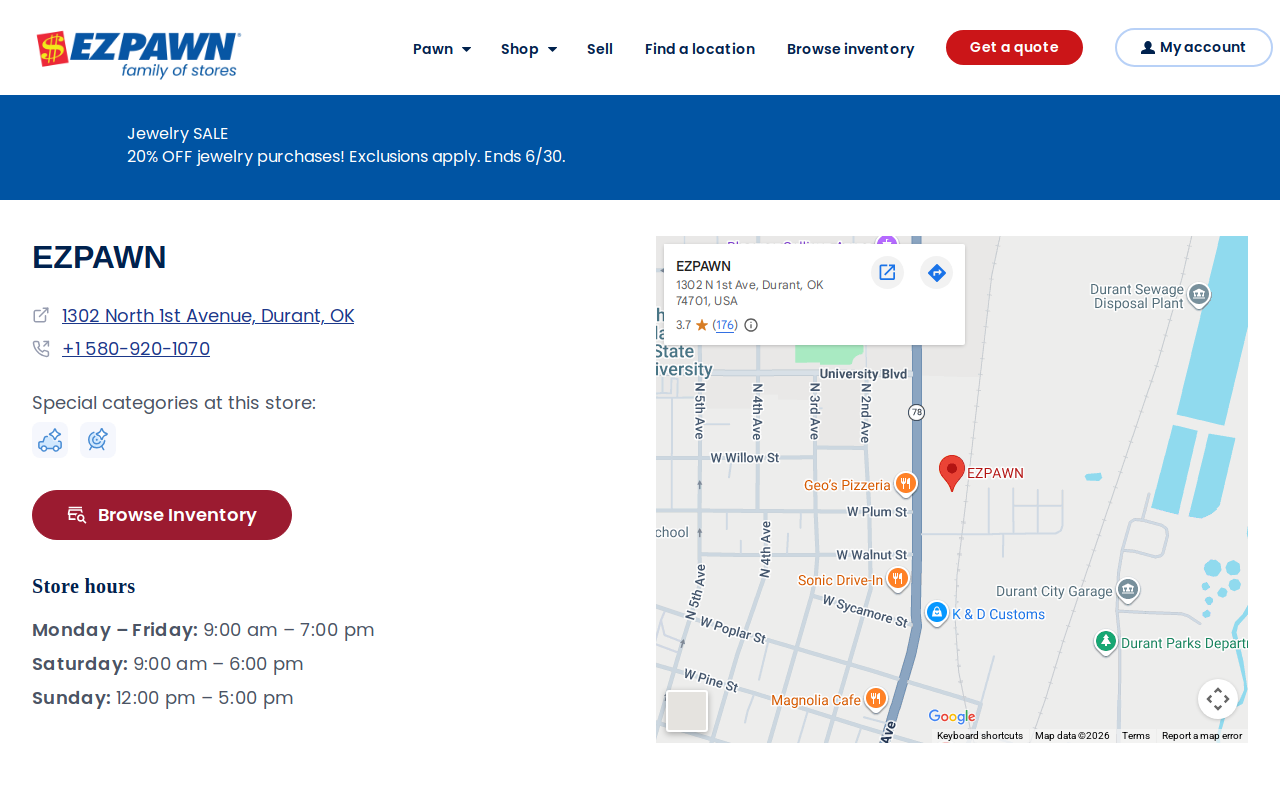Screen dimensions: 1280x800
Task: Open Browse inventory in the navigation bar
Action: pos(851,49)
